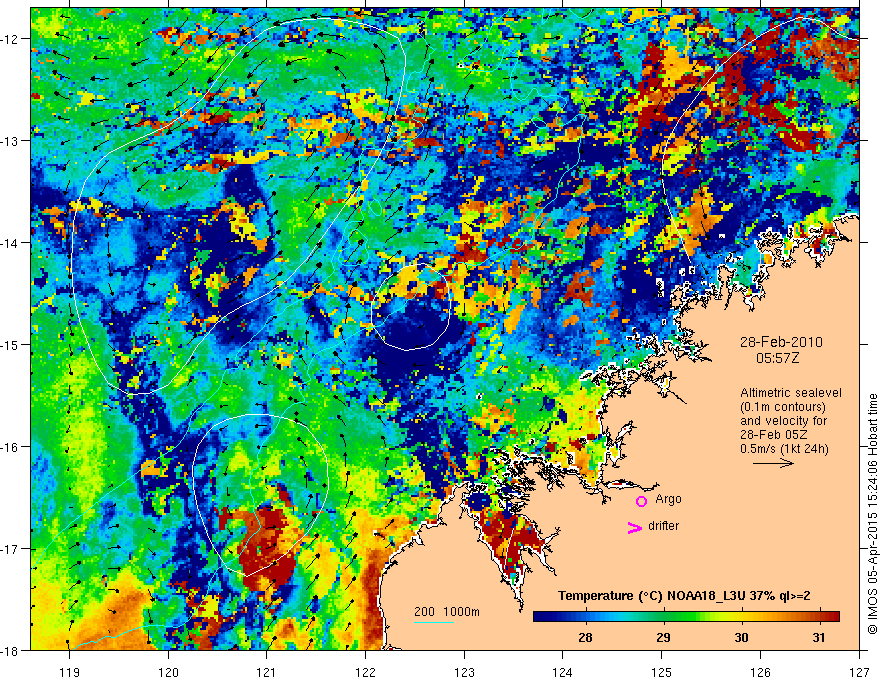
Task: Click the longitude axis label '119'
Action: pyautogui.click(x=70, y=672)
